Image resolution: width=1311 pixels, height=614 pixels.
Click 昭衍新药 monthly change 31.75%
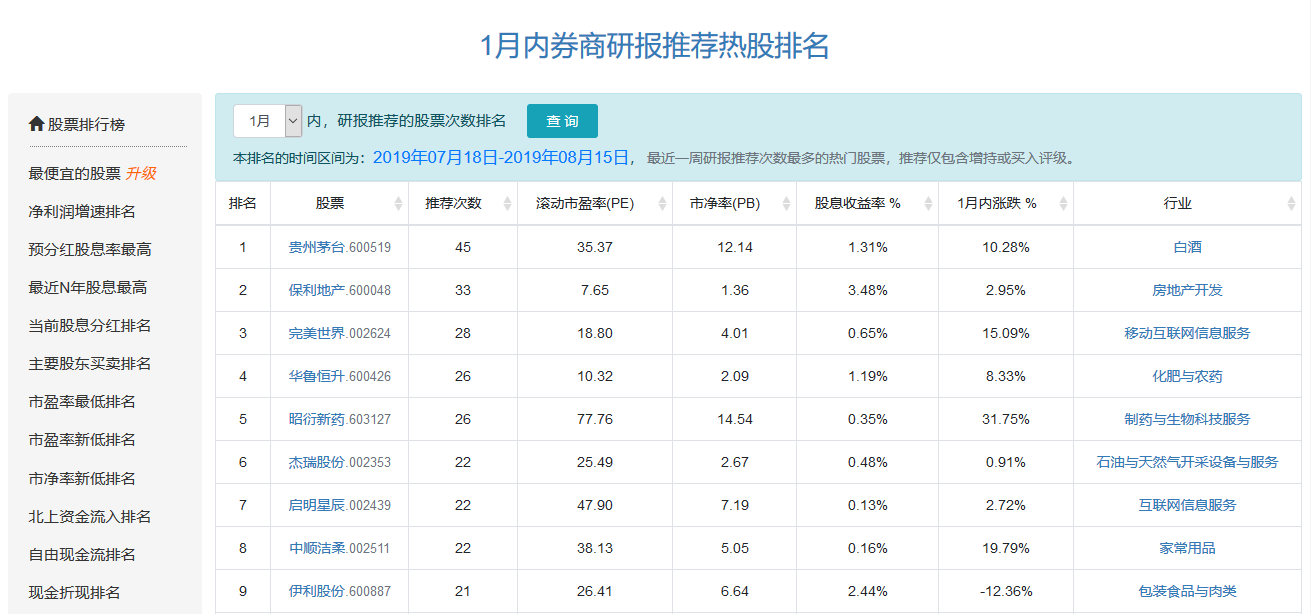click(x=1005, y=419)
